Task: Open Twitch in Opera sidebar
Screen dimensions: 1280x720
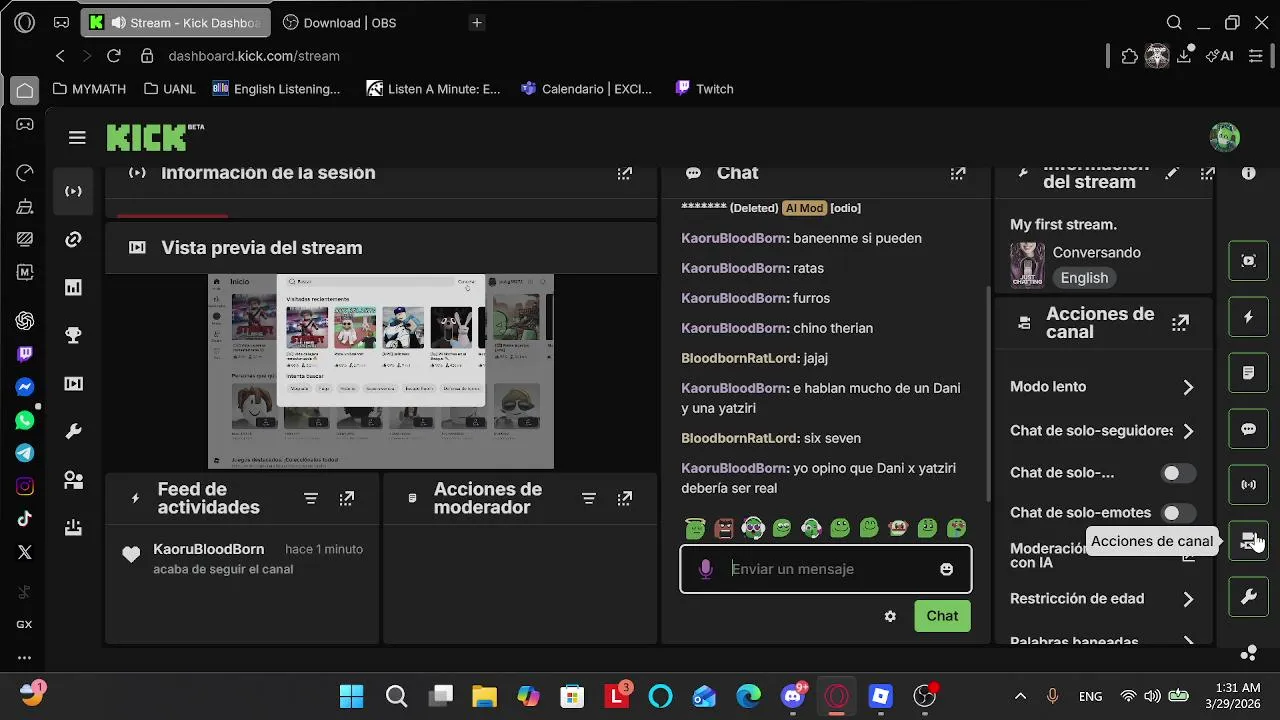Action: point(25,354)
